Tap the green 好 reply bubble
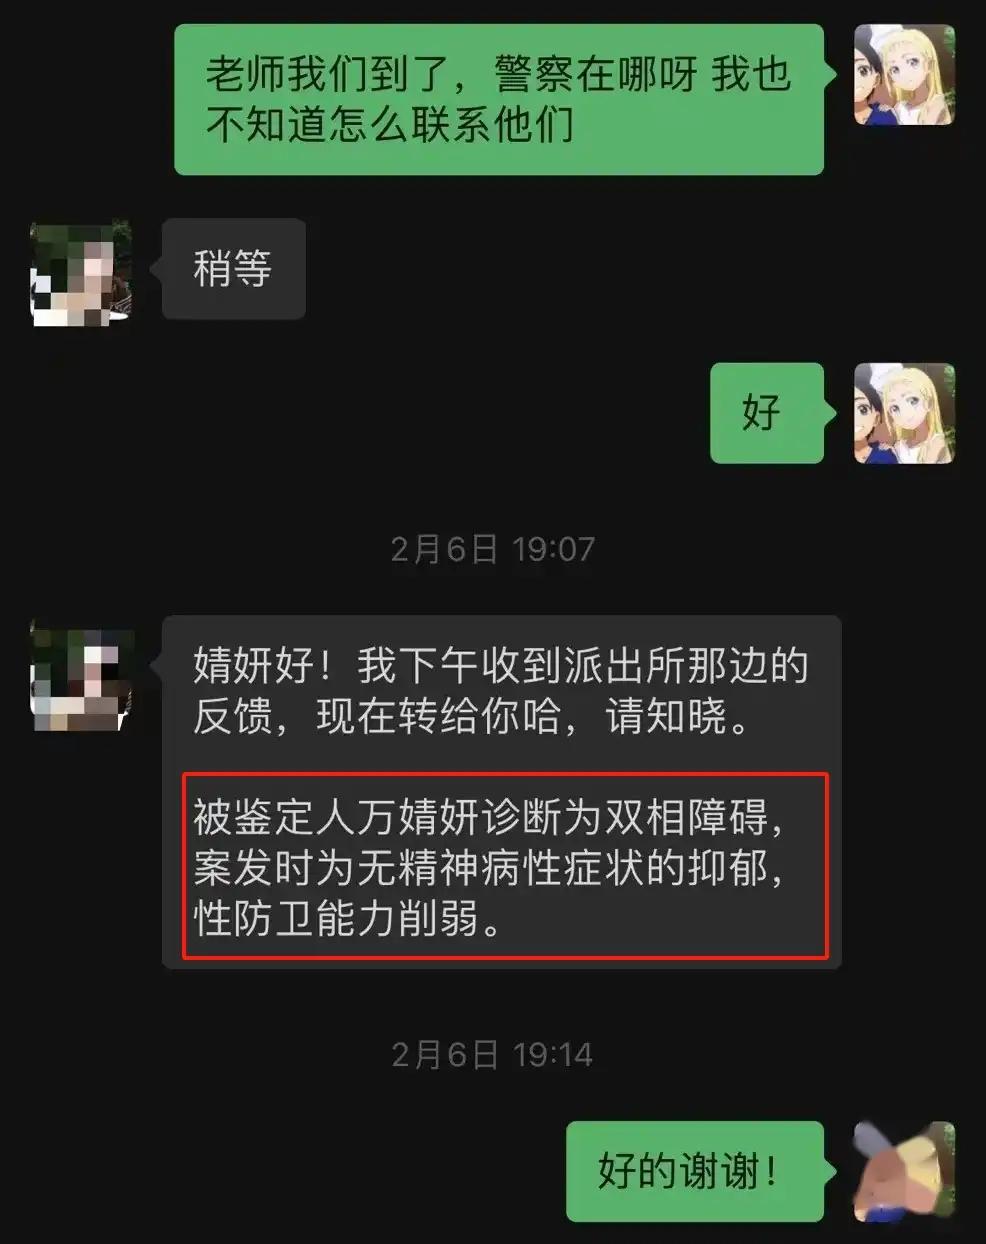The image size is (986, 1244). click(767, 413)
